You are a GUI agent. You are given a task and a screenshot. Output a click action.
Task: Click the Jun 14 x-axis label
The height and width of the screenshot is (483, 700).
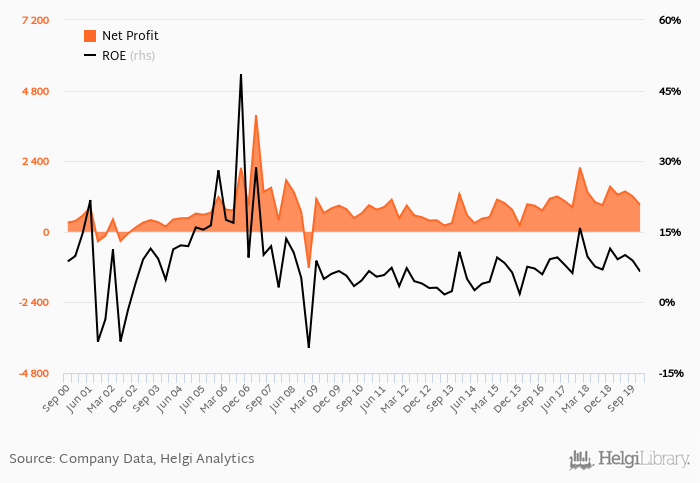point(464,396)
